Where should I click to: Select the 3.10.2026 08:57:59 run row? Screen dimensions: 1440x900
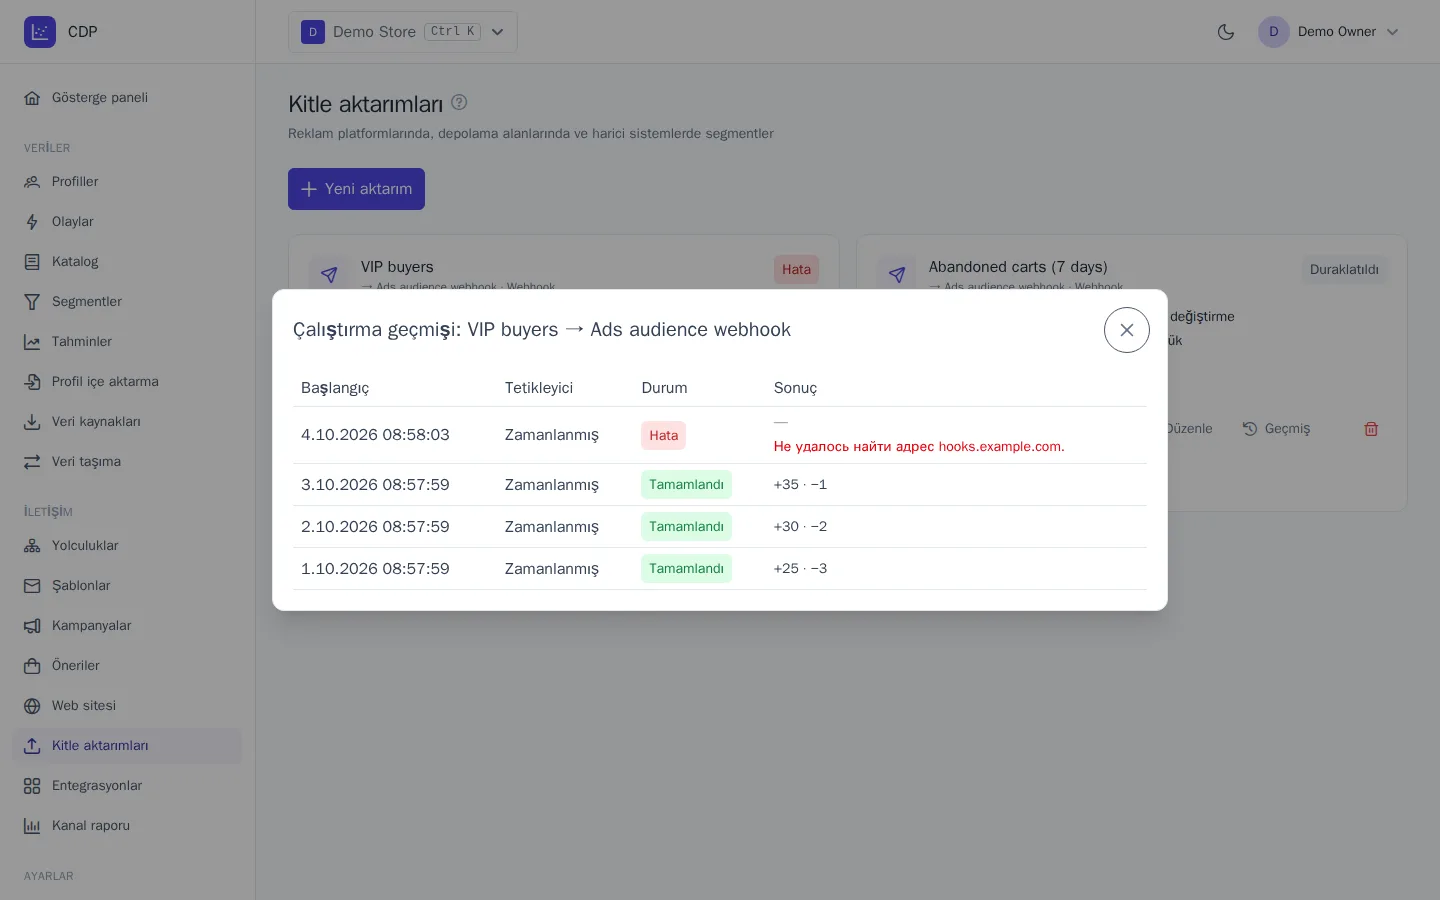click(720, 485)
